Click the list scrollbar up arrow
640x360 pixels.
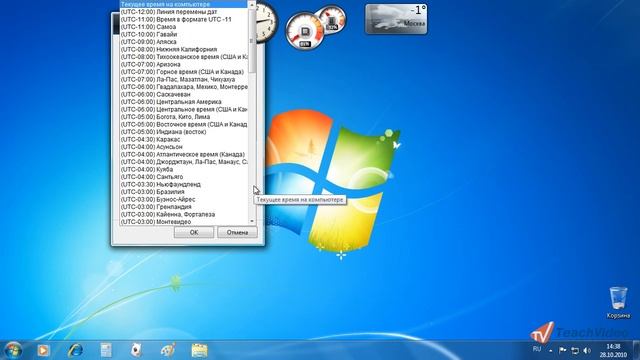252,5
